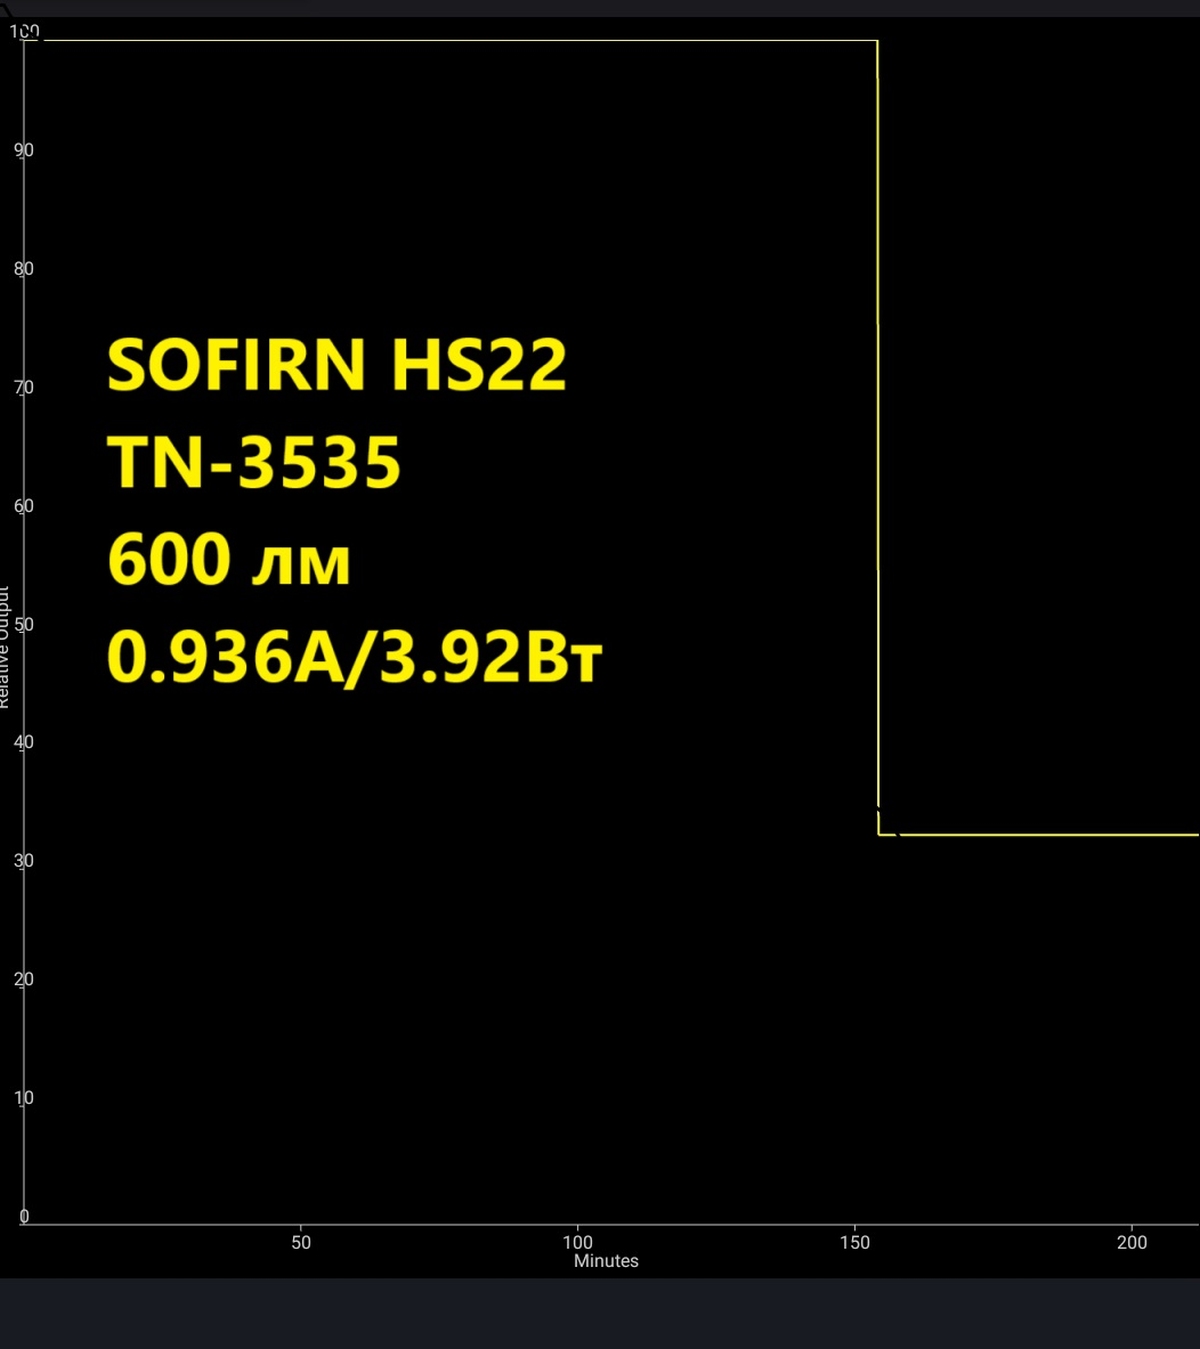Click the 0.936A/3.92Вт annotation
This screenshot has height=1349, width=1200.
tap(354, 658)
